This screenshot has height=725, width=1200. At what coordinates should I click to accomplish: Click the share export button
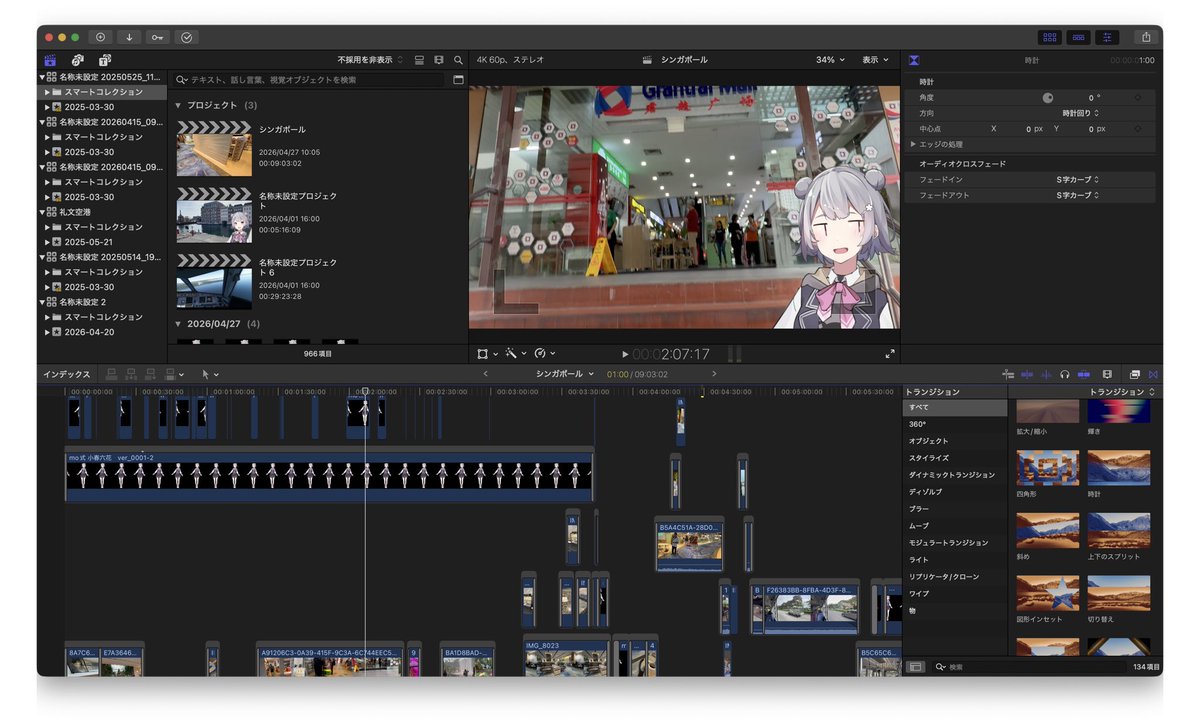click(1146, 37)
